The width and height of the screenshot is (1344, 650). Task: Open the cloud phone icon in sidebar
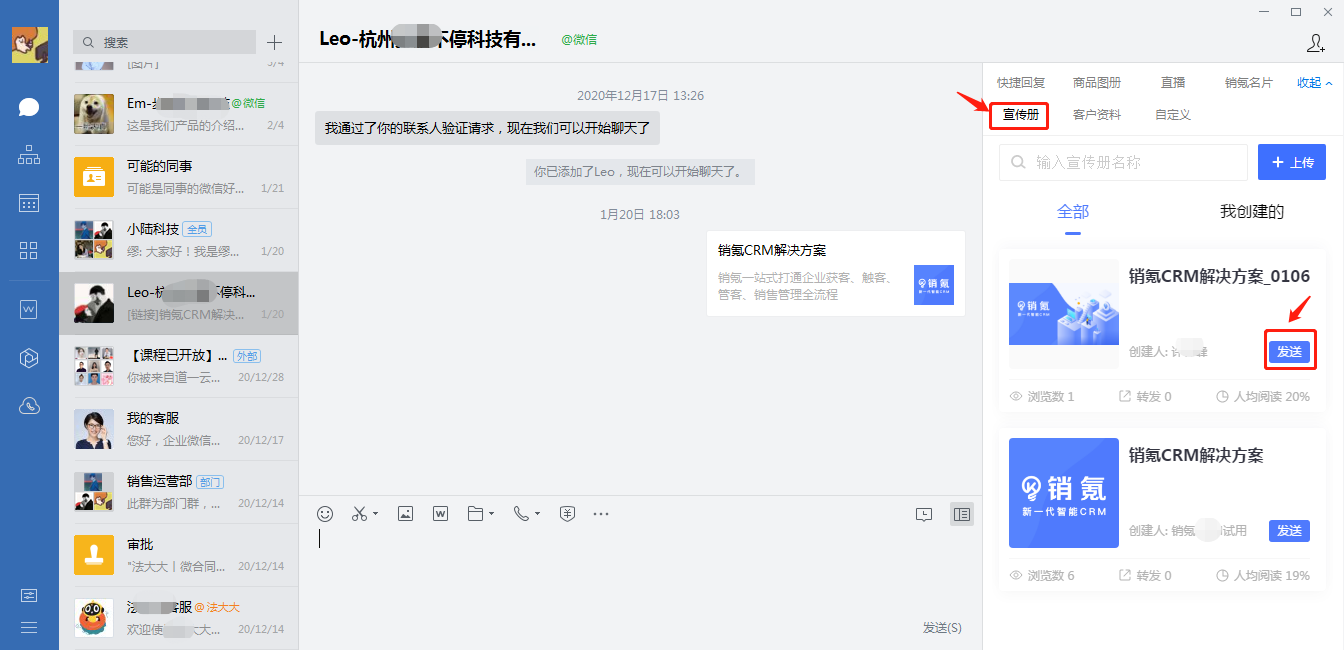[29, 406]
